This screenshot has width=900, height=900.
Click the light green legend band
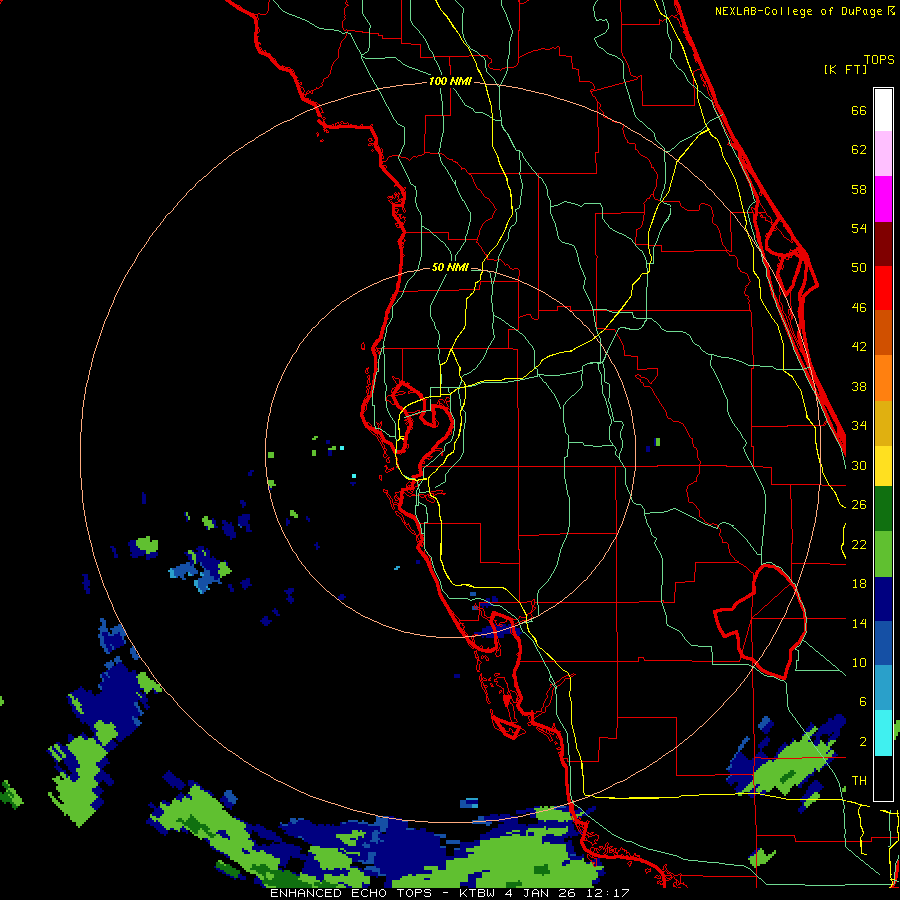(883, 554)
